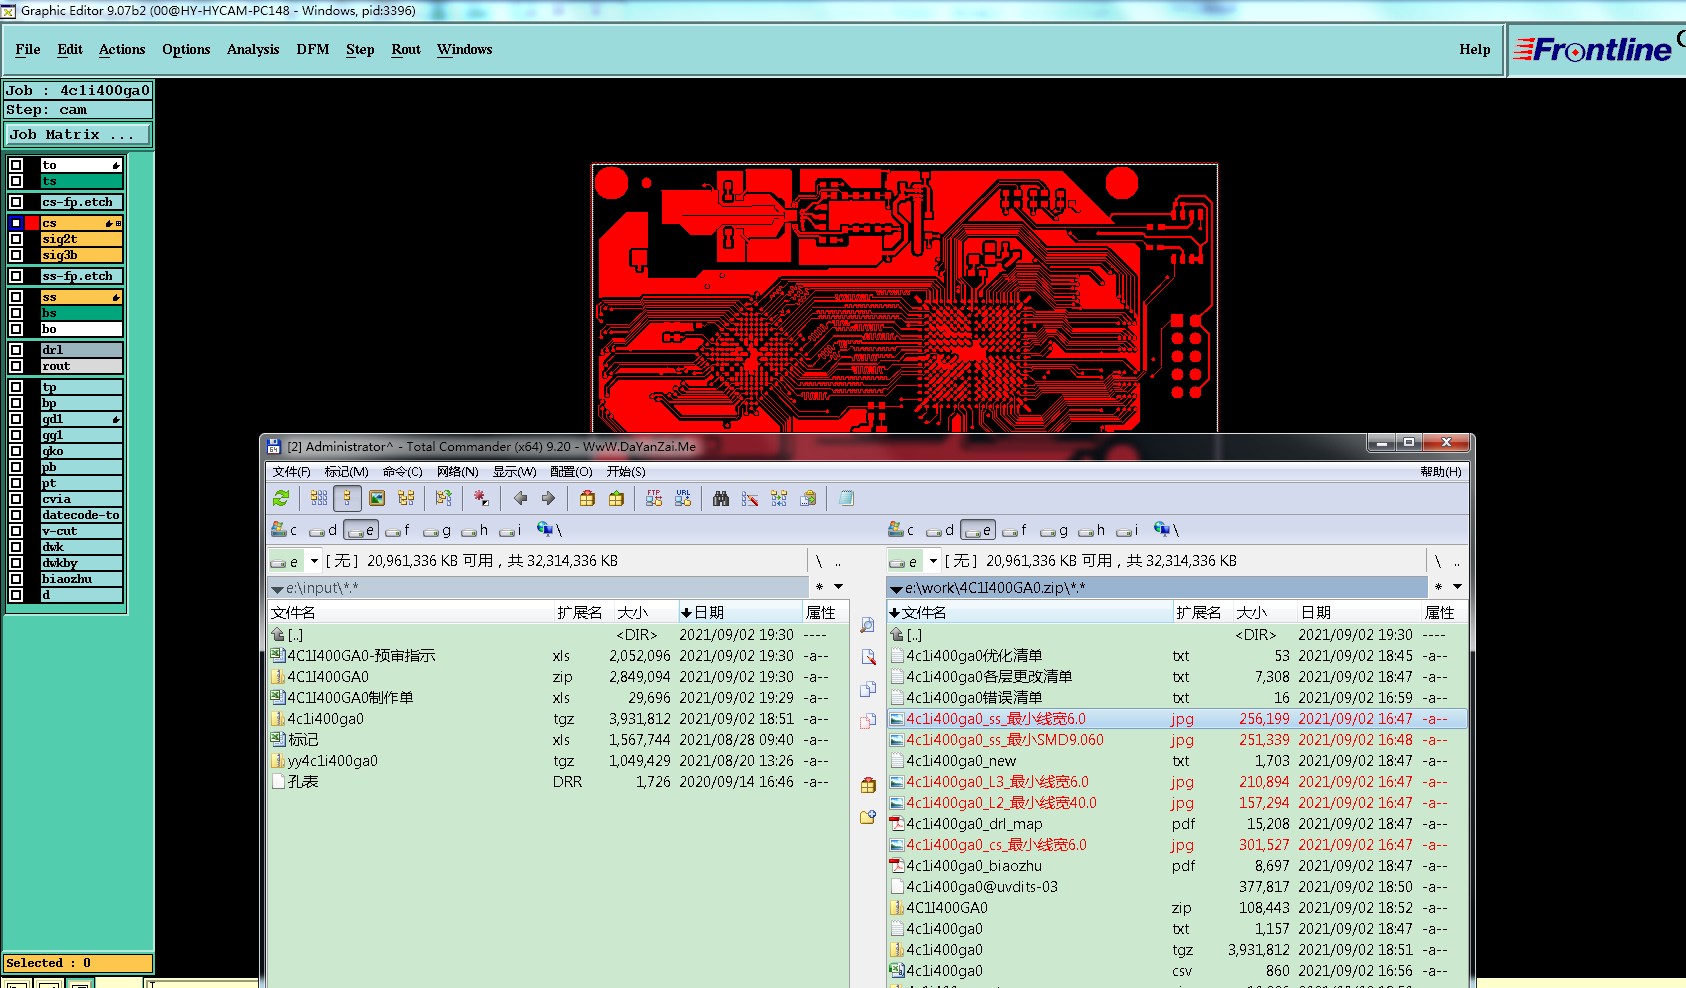
Task: Click the pack files icon
Action: tap(587, 498)
